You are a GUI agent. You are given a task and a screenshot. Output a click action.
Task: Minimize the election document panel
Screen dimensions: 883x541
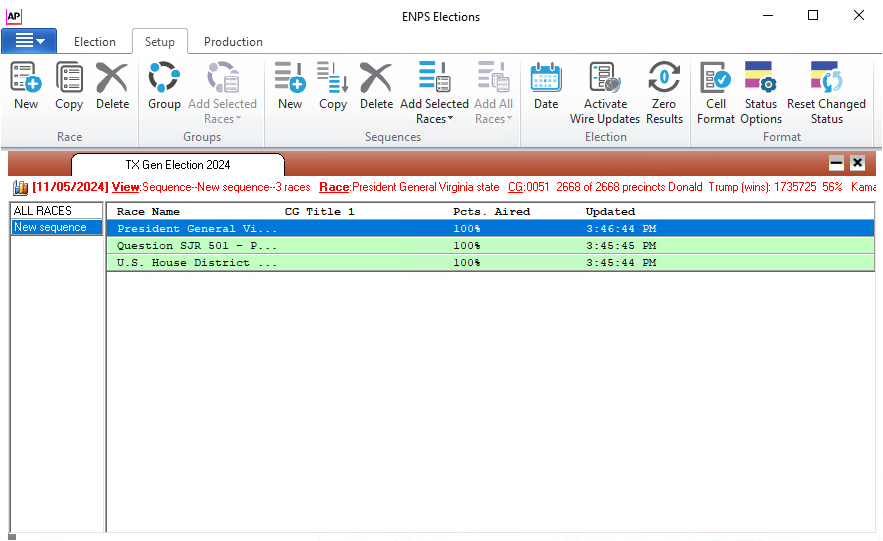836,163
